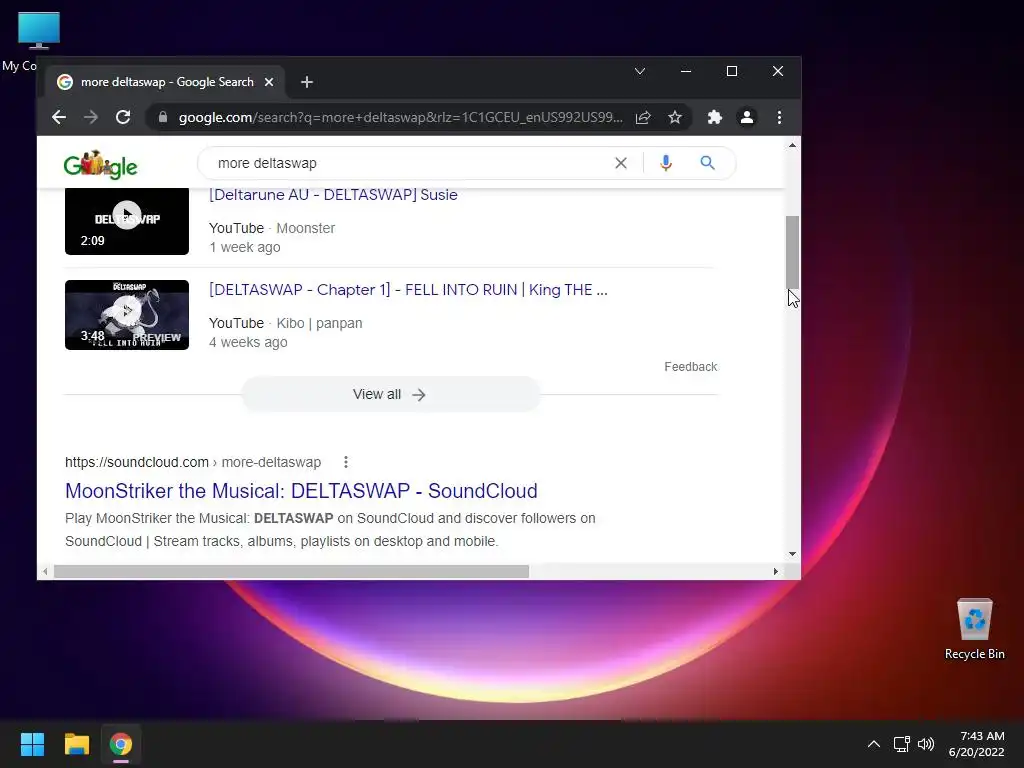
Task: Click the '4 weeks ago' text
Action: (x=248, y=342)
